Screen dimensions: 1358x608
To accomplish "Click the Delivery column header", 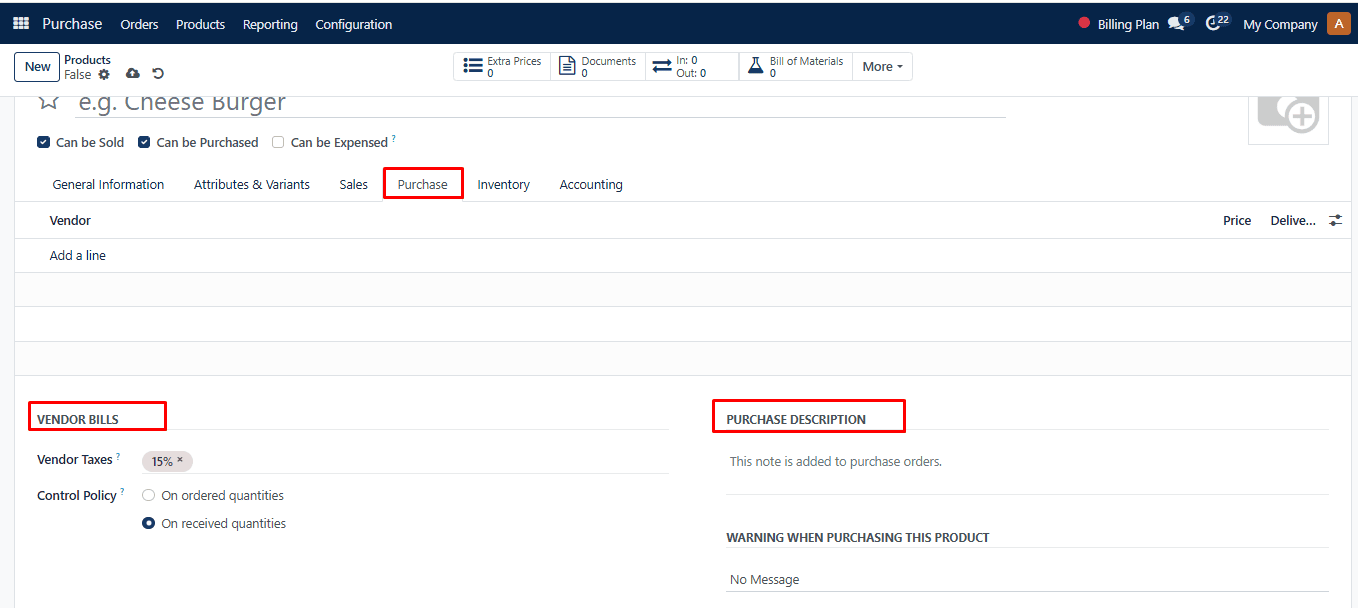I will coord(1293,220).
